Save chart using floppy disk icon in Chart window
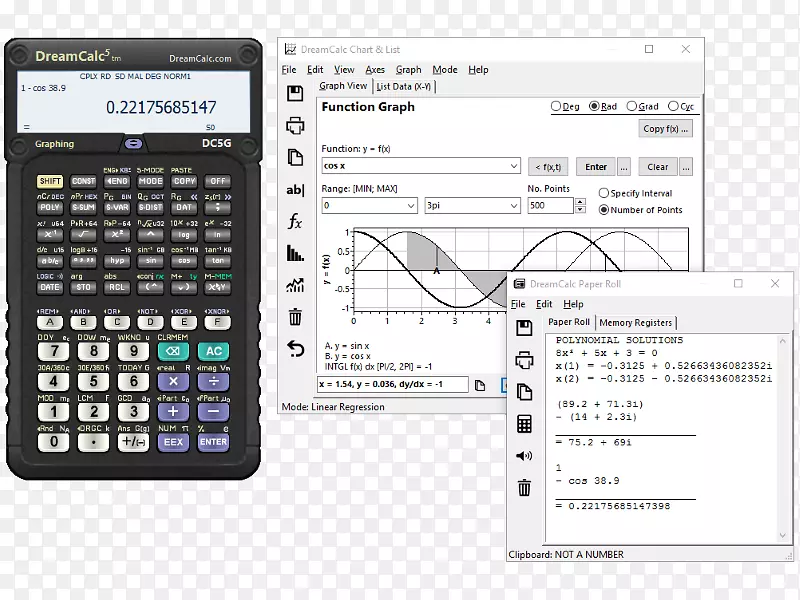 pyautogui.click(x=295, y=93)
